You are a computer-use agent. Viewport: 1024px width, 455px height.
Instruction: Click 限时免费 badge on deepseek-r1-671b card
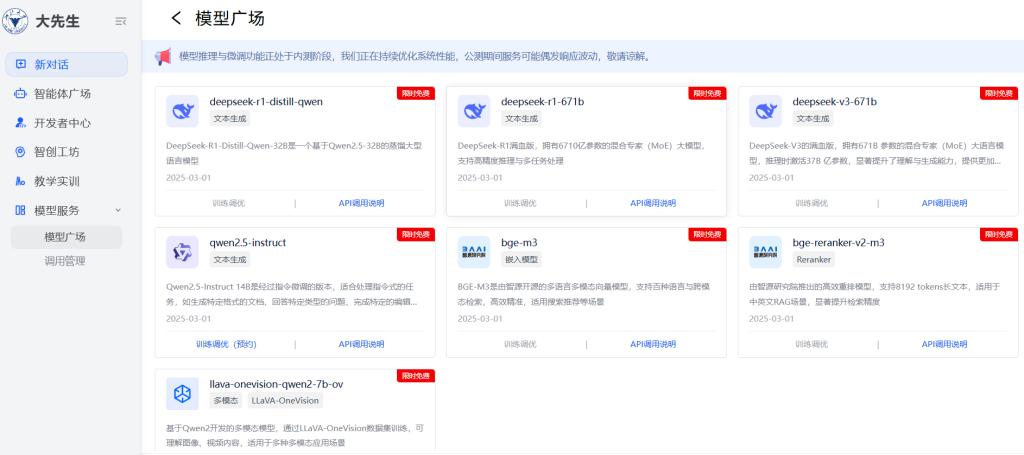click(x=707, y=93)
